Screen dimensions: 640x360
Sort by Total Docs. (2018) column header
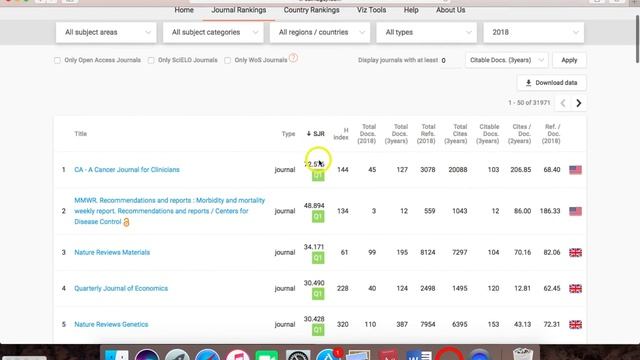coord(367,134)
